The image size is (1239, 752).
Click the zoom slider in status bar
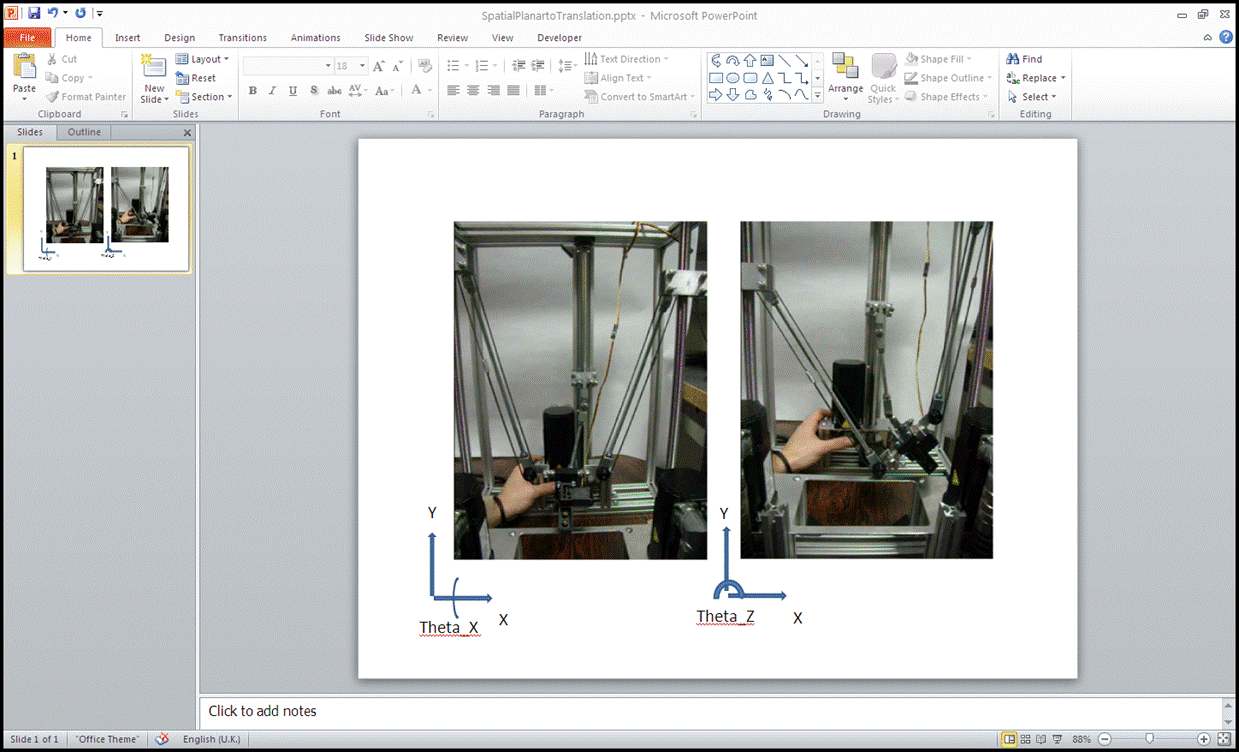point(1150,739)
